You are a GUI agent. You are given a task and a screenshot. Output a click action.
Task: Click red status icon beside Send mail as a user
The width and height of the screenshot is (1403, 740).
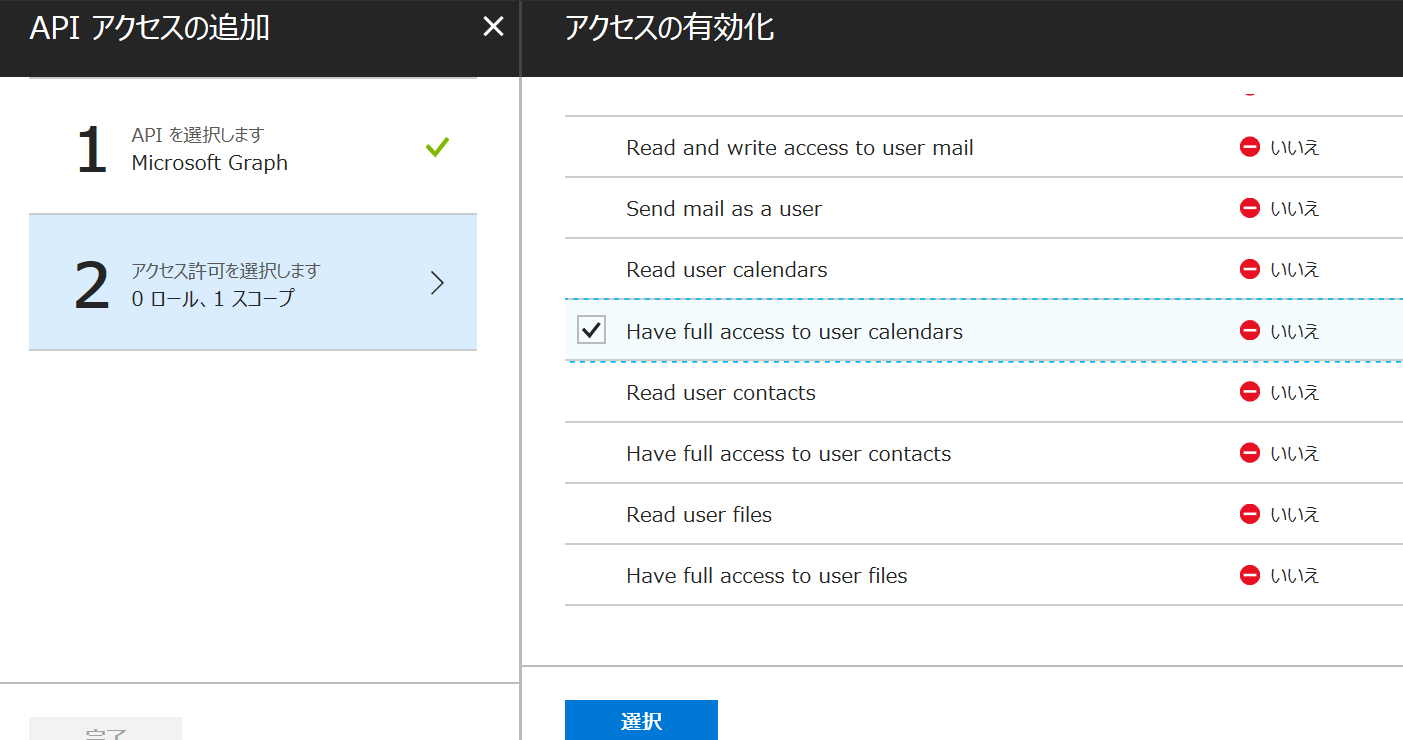(1249, 208)
